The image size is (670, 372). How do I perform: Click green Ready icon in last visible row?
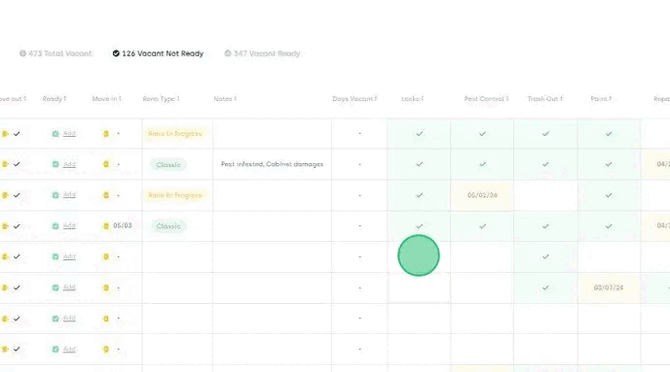(x=56, y=349)
